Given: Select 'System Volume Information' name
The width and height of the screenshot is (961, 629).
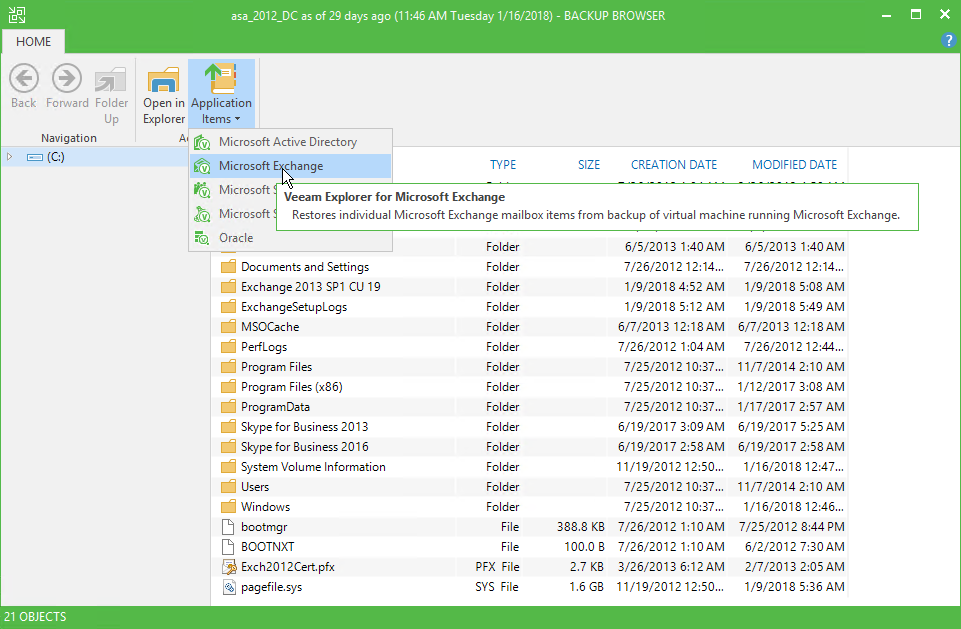Looking at the screenshot, I should point(313,467).
